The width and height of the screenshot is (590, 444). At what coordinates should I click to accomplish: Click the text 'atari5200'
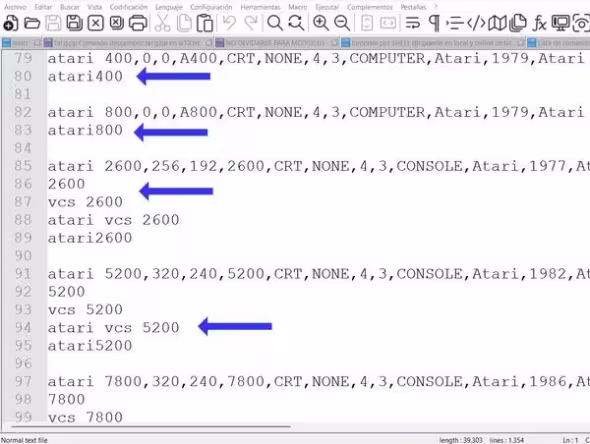pos(90,346)
